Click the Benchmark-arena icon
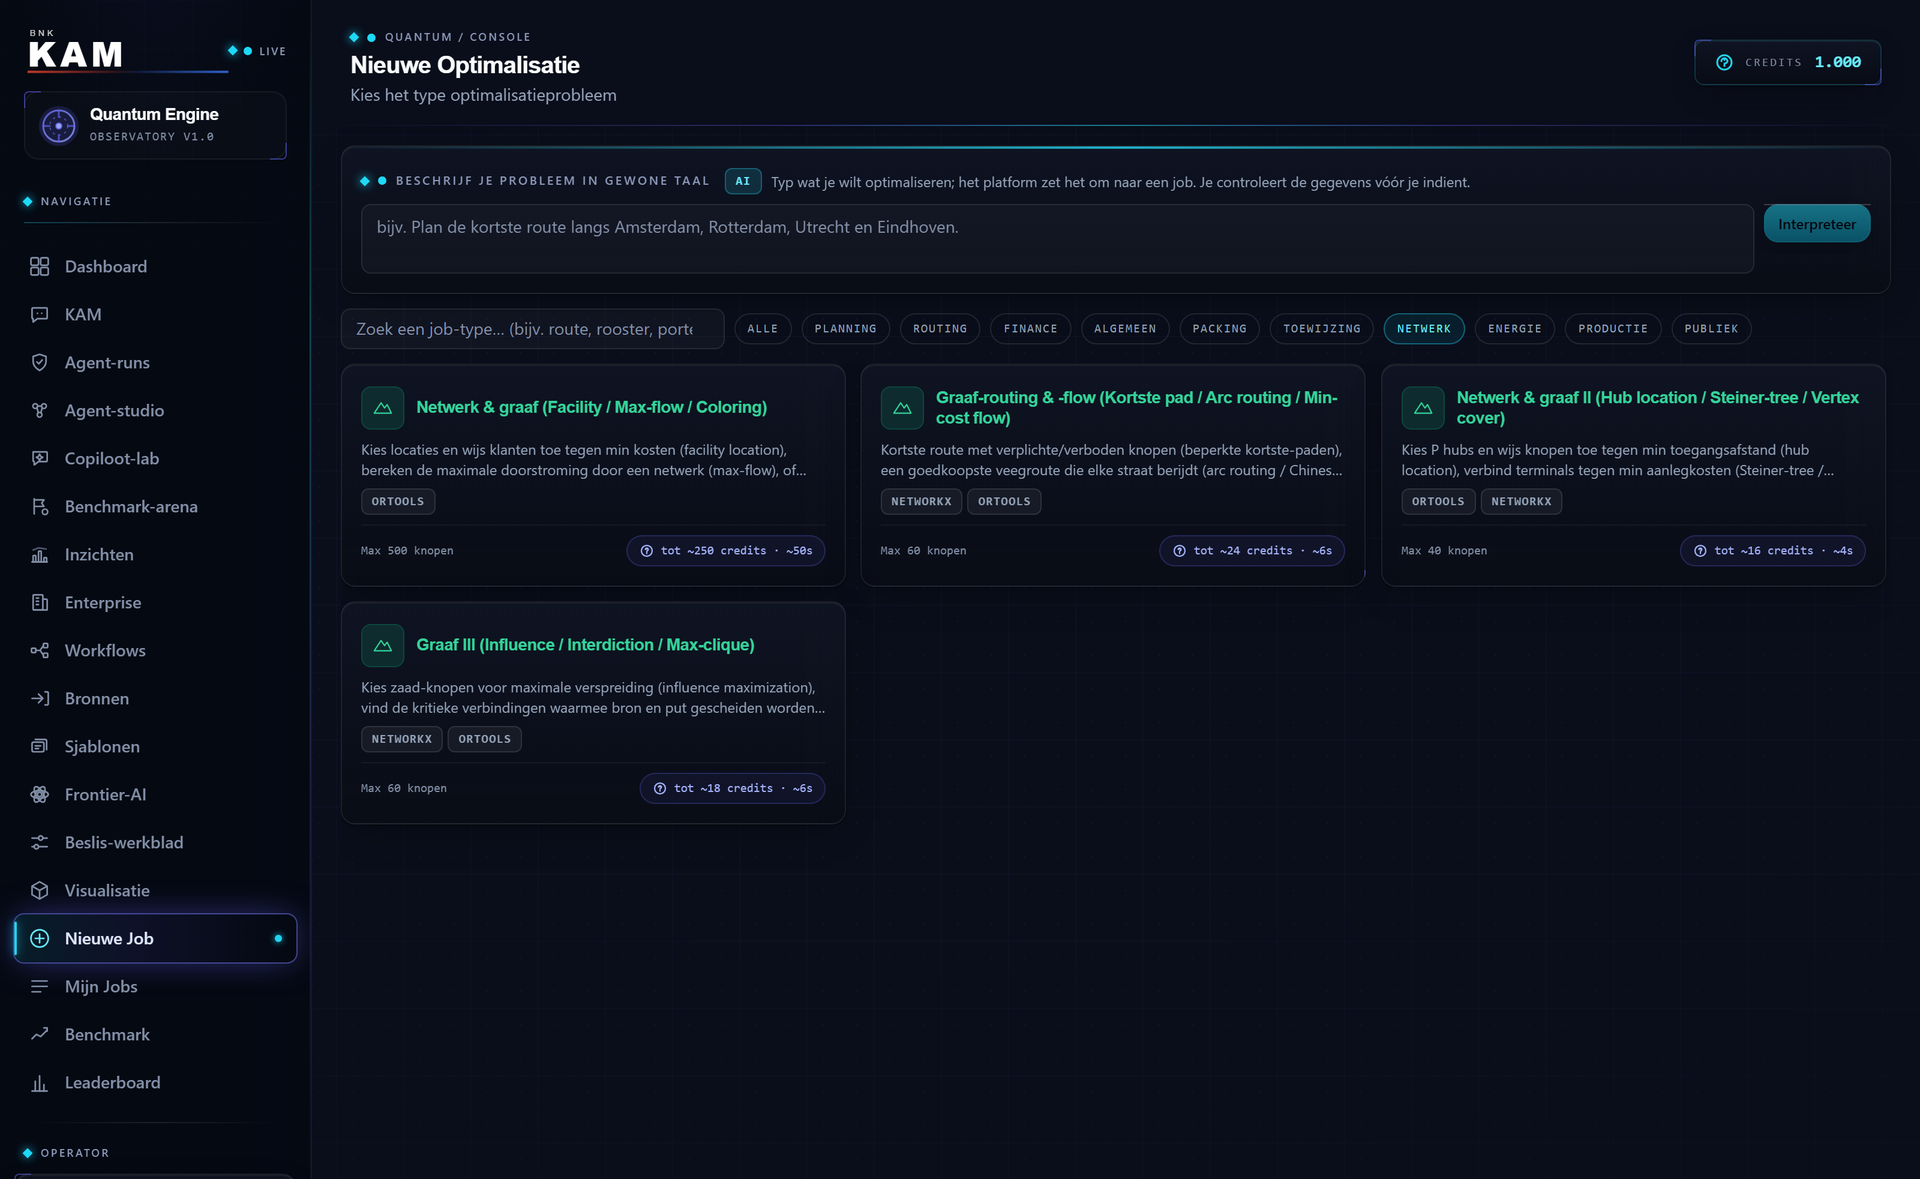Image resolution: width=1920 pixels, height=1179 pixels. [39, 506]
